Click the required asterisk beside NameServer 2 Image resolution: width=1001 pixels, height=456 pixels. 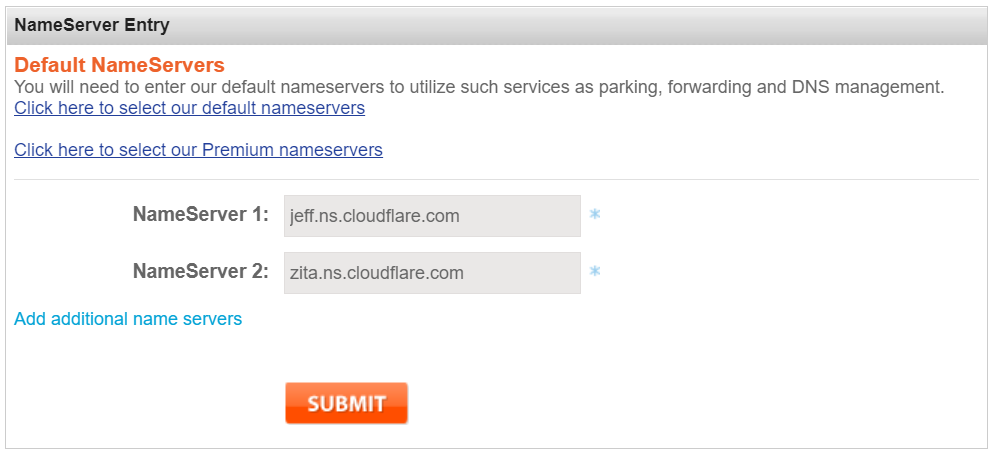point(594,272)
